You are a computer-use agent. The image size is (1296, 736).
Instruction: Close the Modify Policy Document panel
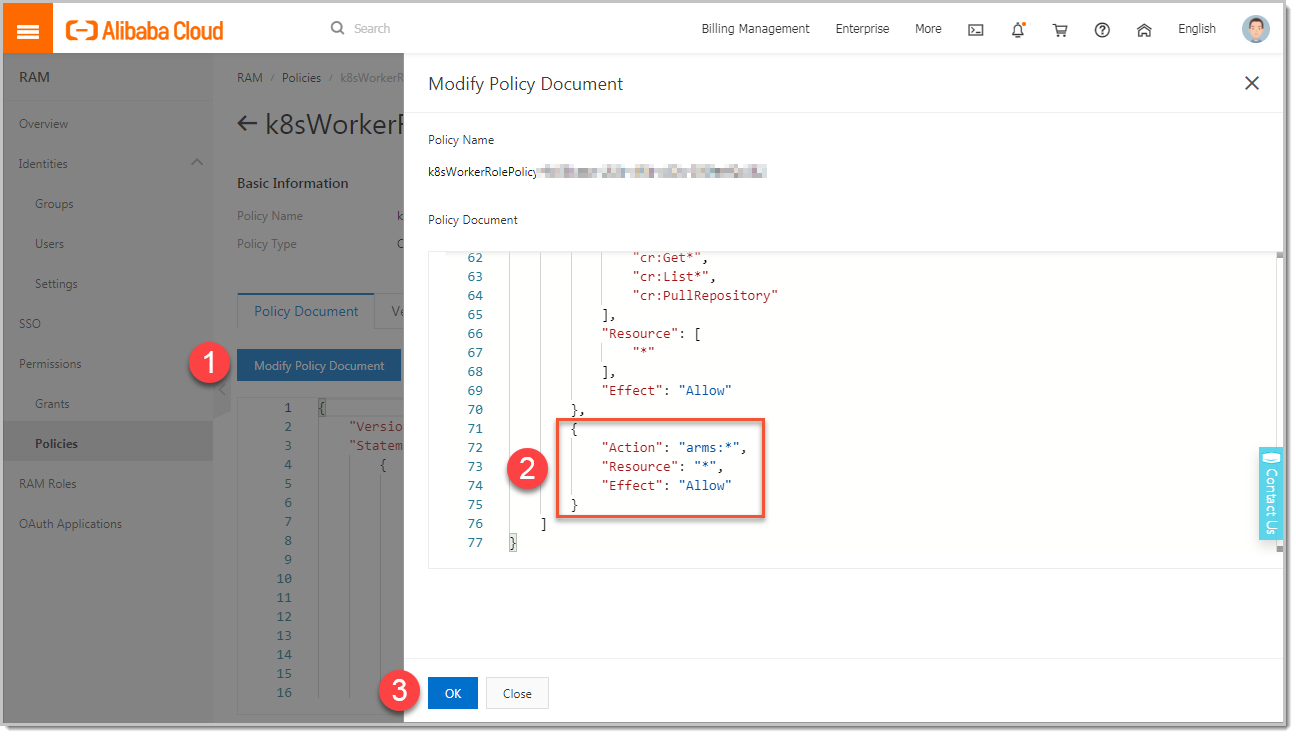point(1251,84)
